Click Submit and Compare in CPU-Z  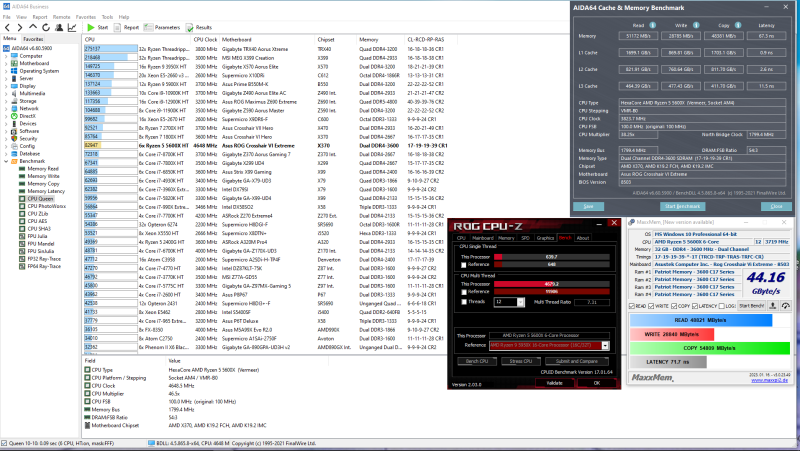(577, 361)
